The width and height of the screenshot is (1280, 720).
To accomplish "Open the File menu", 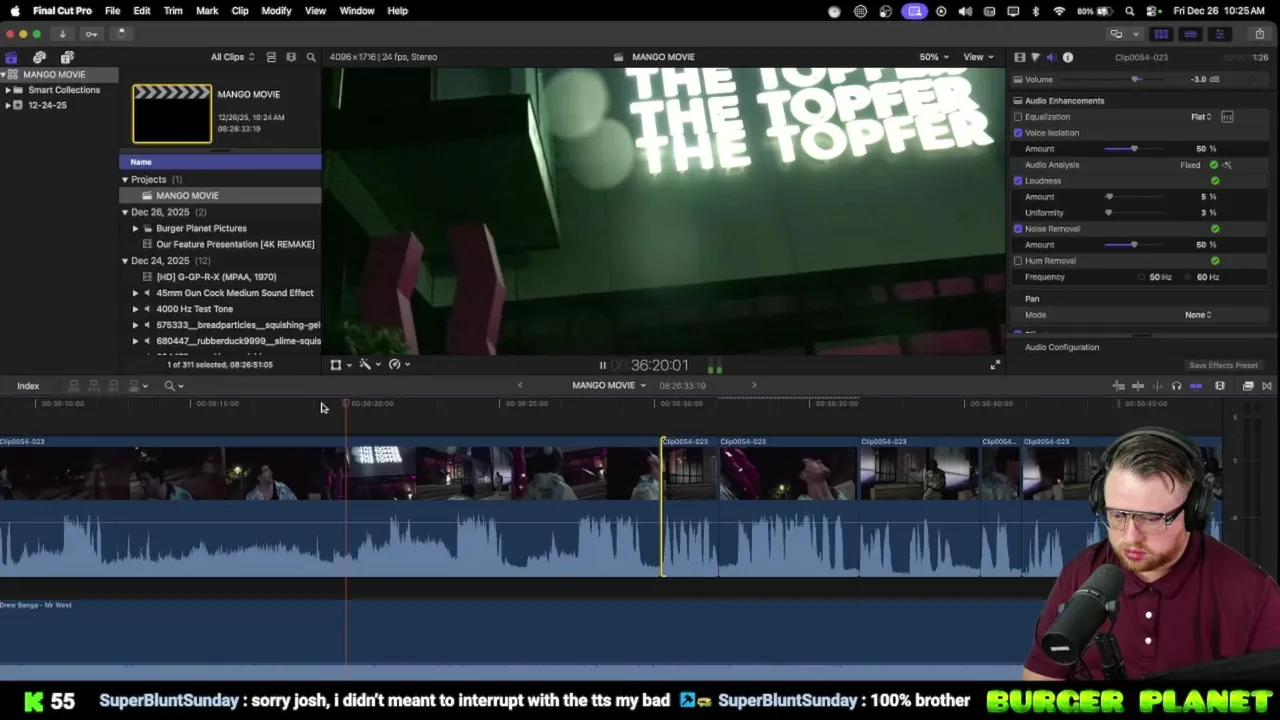I will (113, 11).
